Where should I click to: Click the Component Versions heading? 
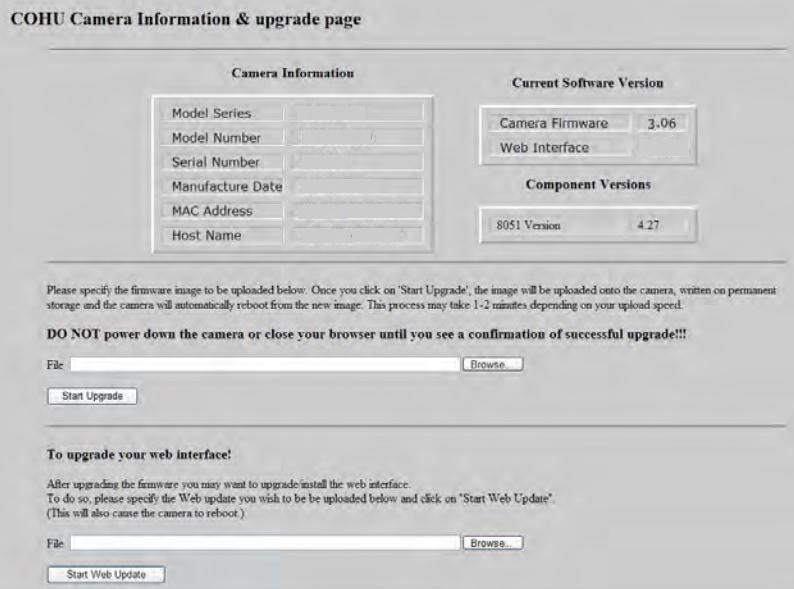[588, 184]
